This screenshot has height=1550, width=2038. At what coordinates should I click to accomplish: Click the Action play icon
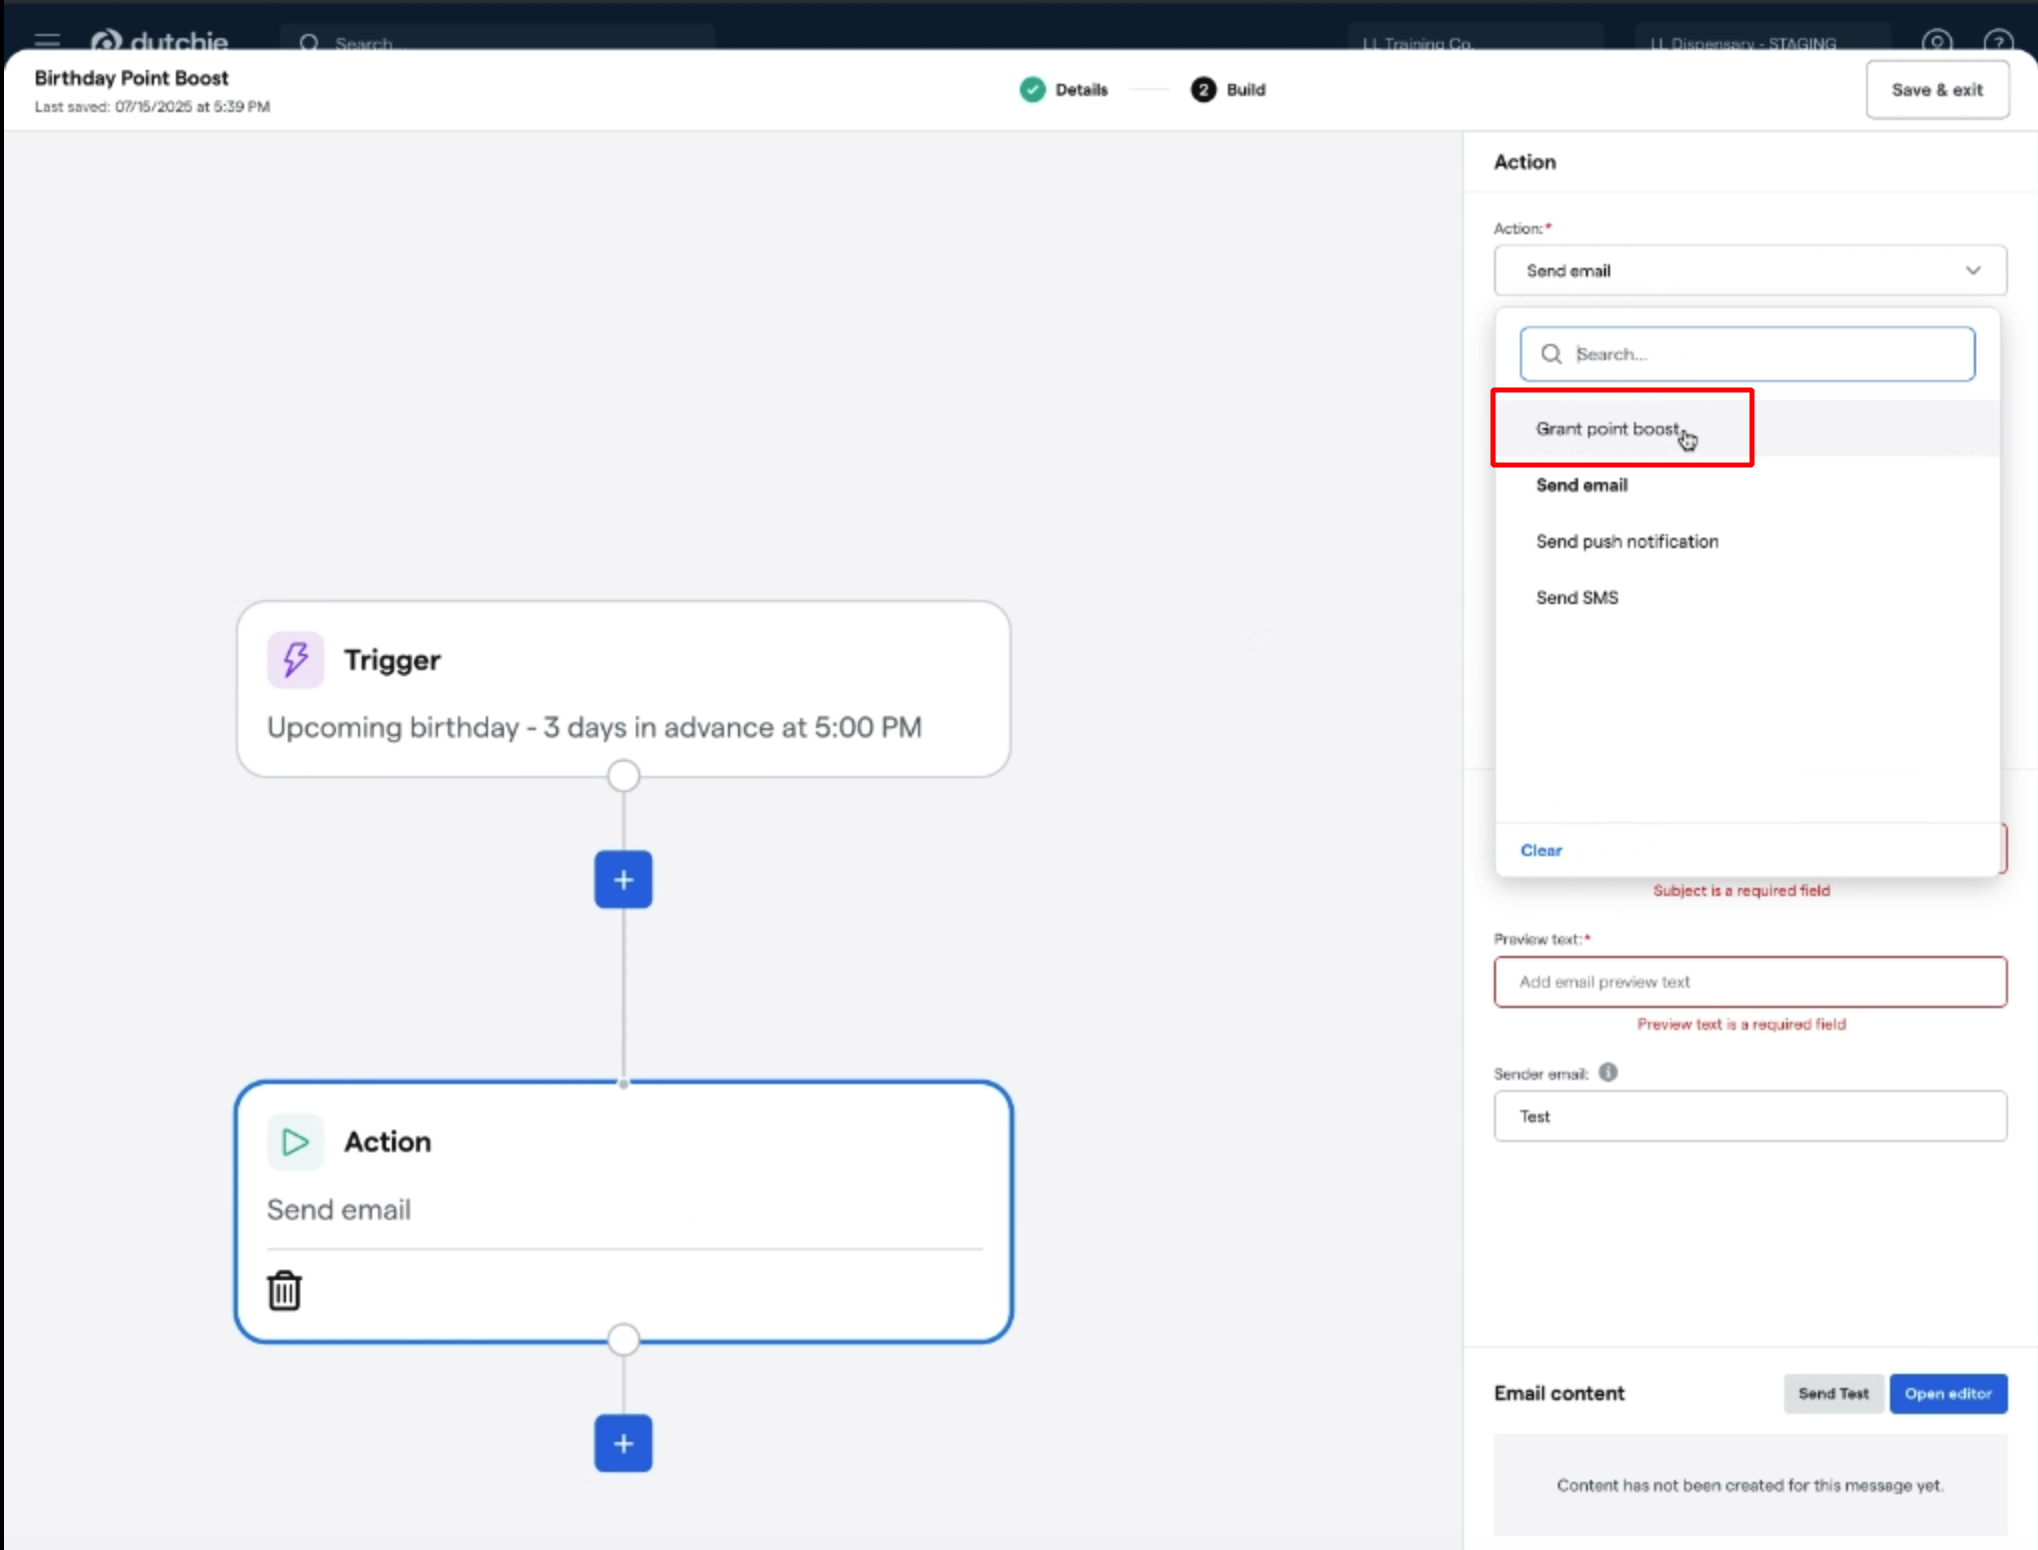pyautogui.click(x=295, y=1142)
